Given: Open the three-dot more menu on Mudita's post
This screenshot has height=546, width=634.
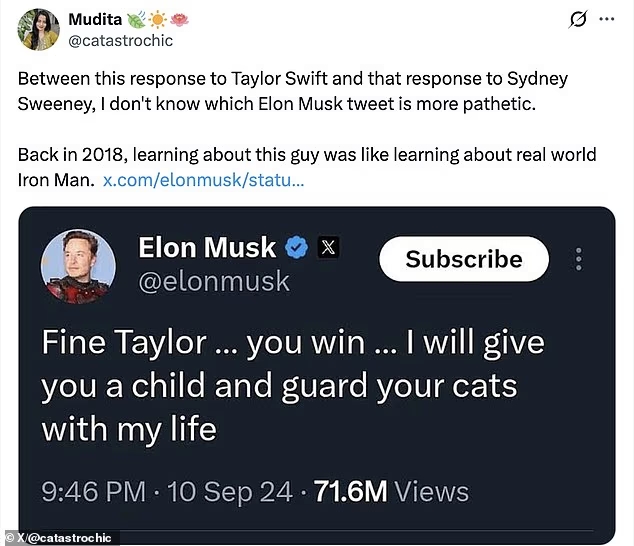Looking at the screenshot, I should pos(607,19).
